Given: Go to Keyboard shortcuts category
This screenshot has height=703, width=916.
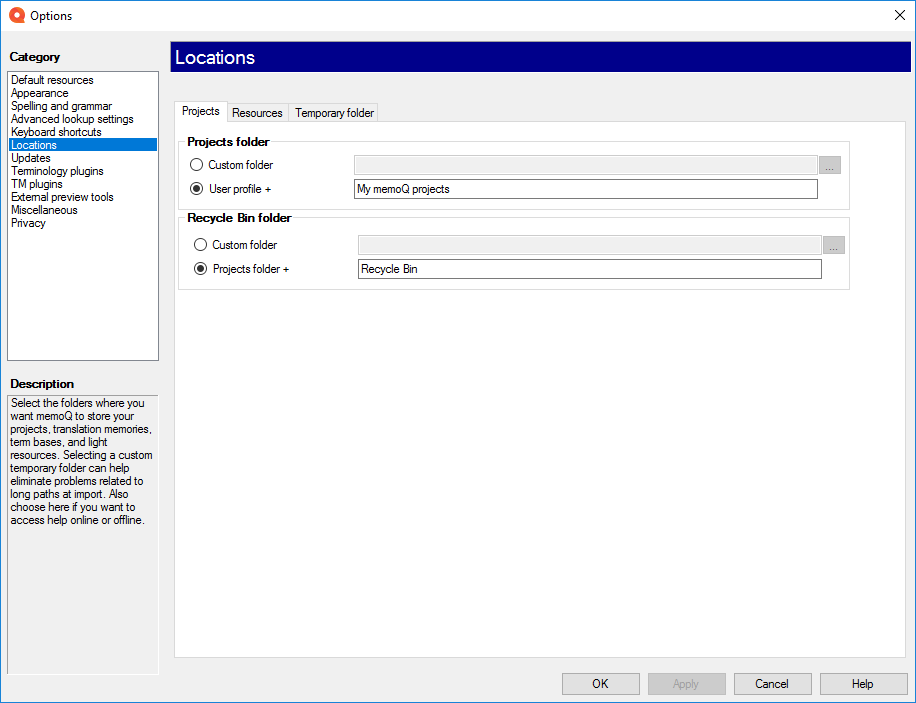Looking at the screenshot, I should click(56, 132).
